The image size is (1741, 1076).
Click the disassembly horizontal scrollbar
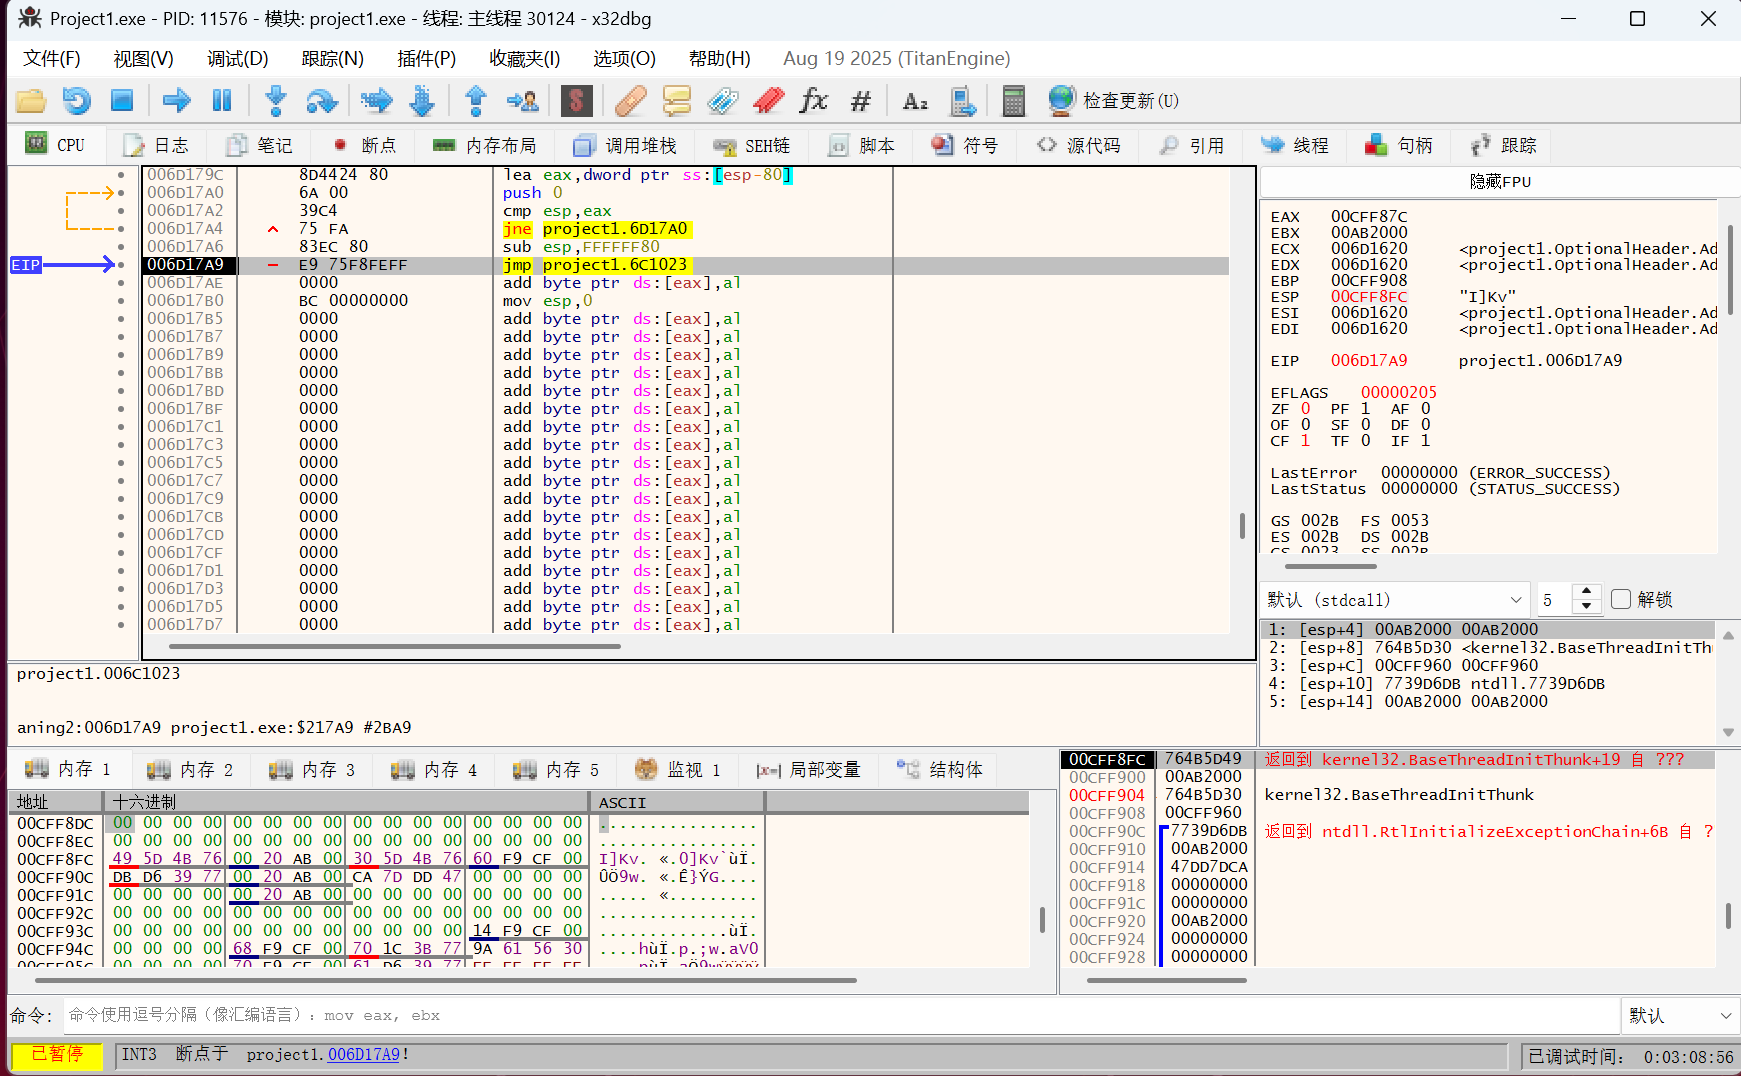pos(395,647)
